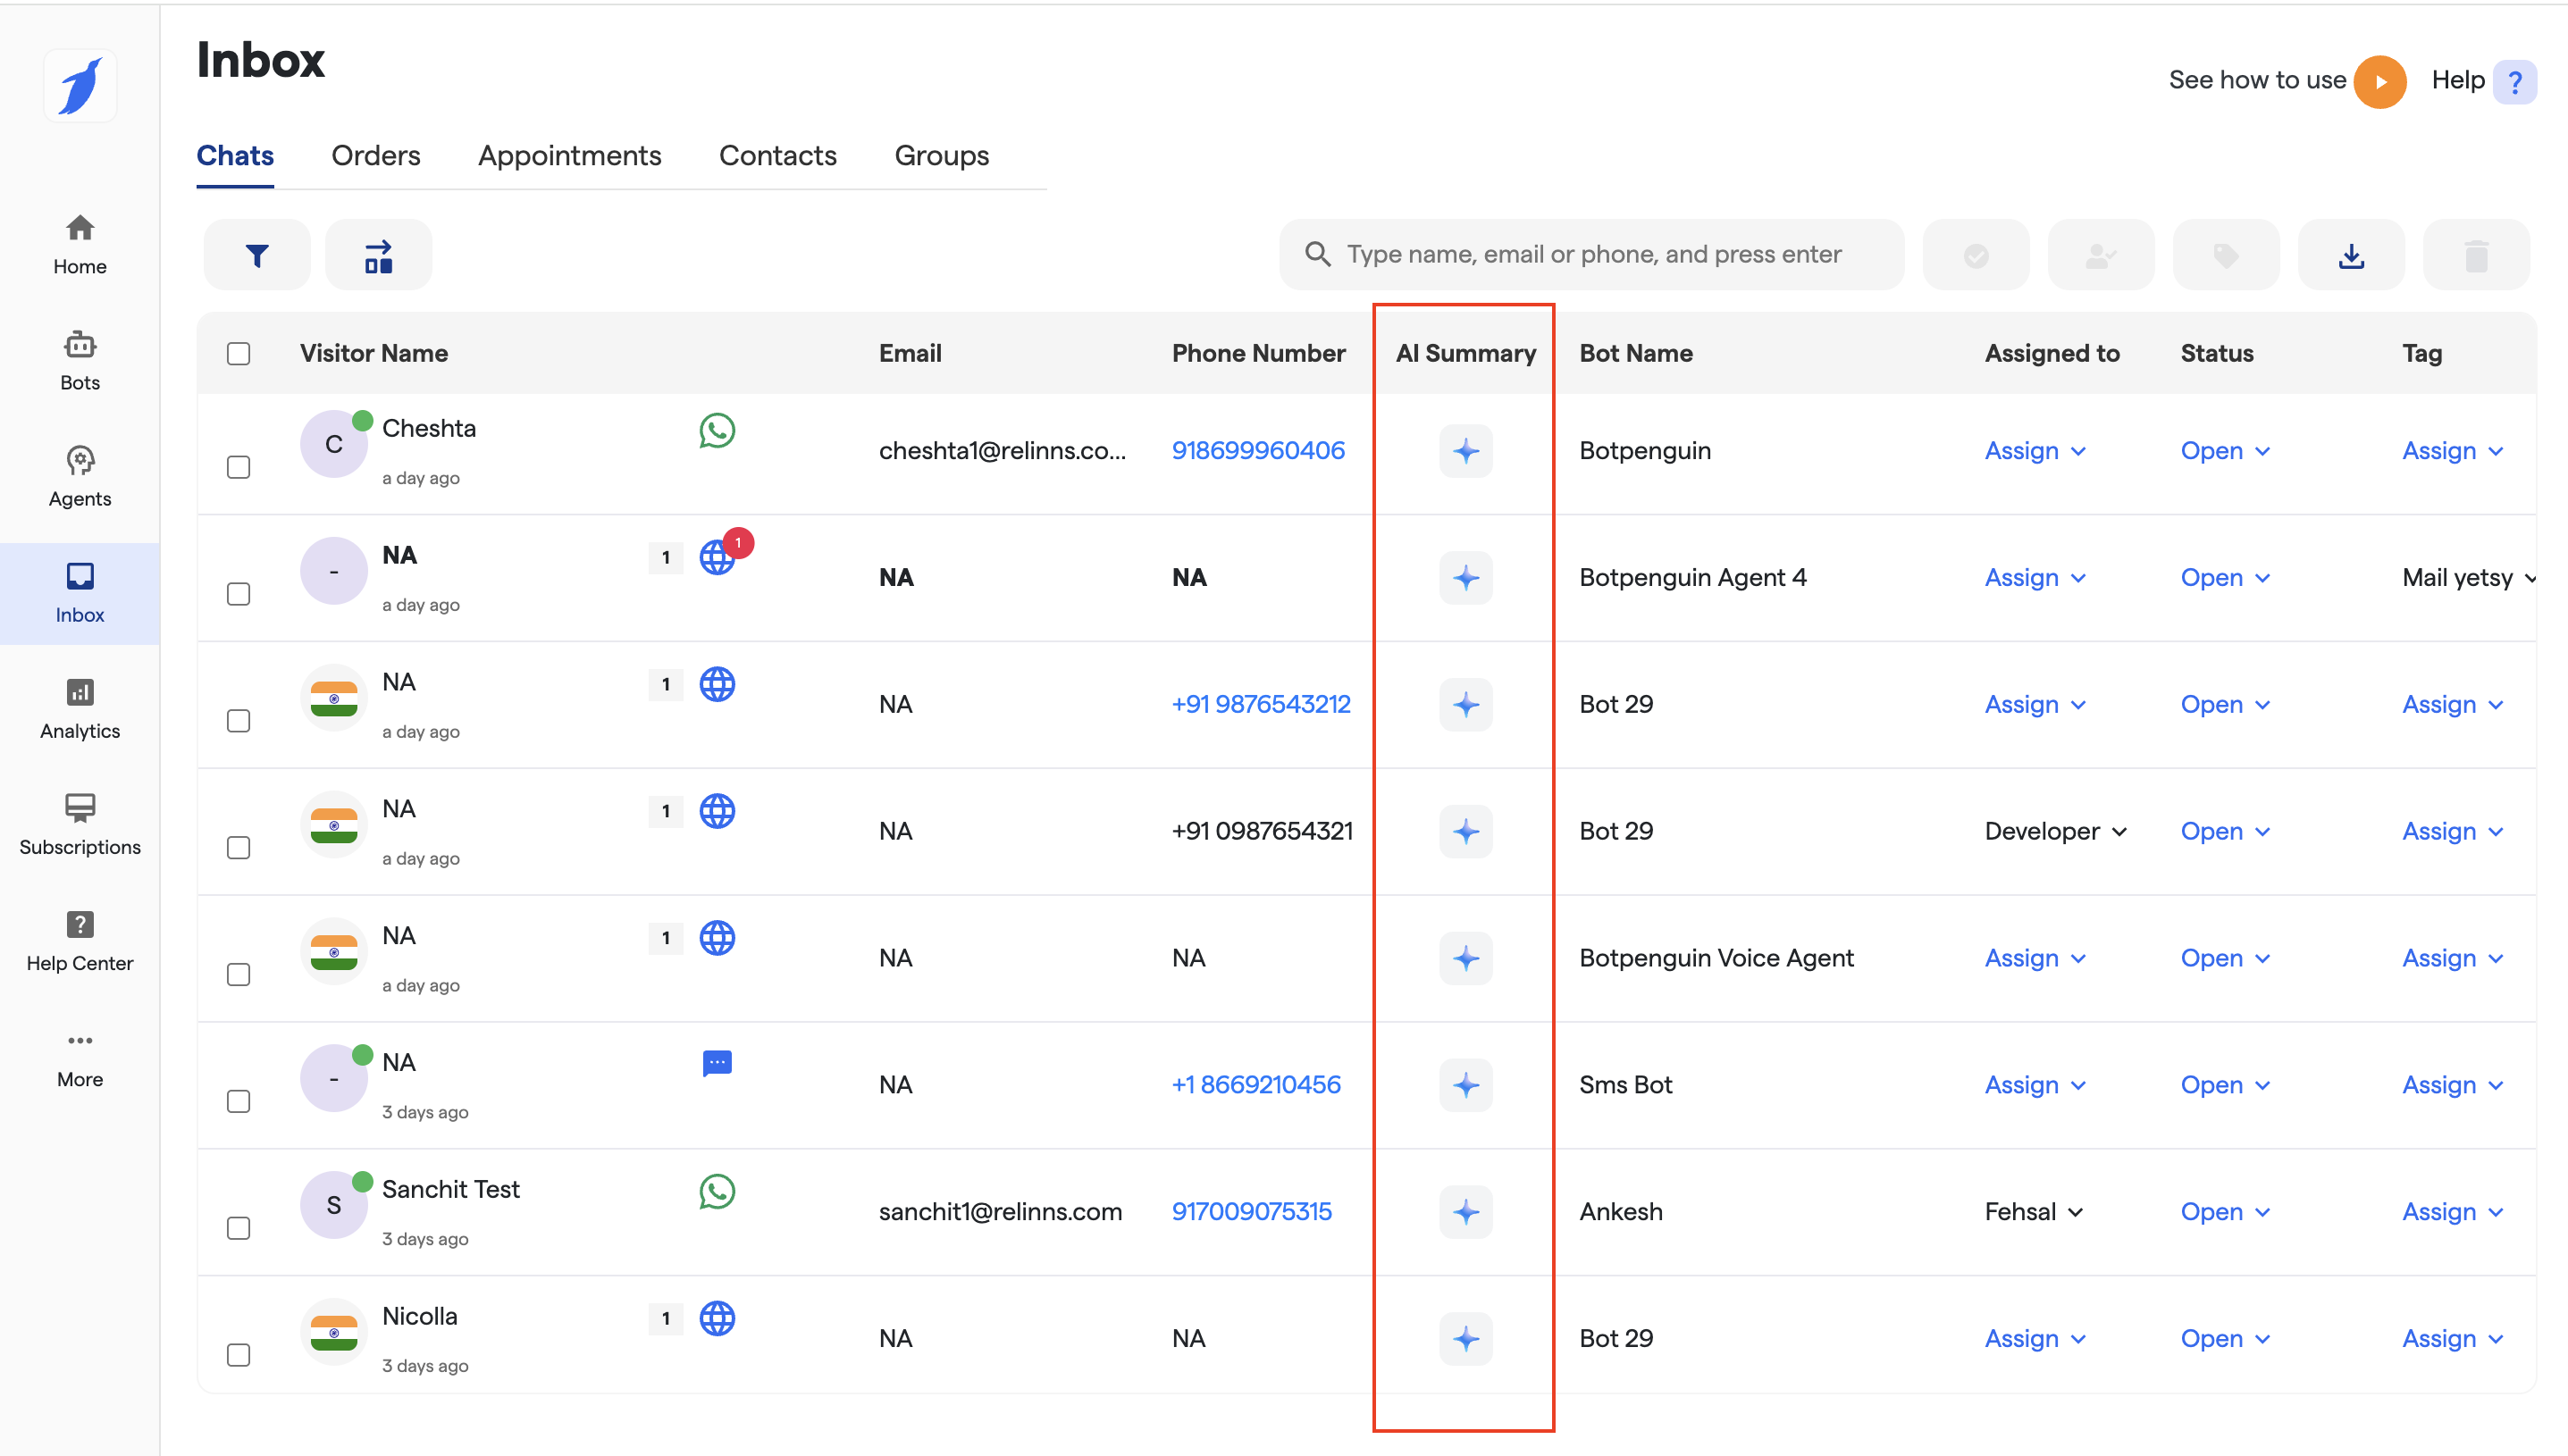Open Subscriptions in the sidebar
Screen dimensions: 2568x1456
click(x=80, y=825)
